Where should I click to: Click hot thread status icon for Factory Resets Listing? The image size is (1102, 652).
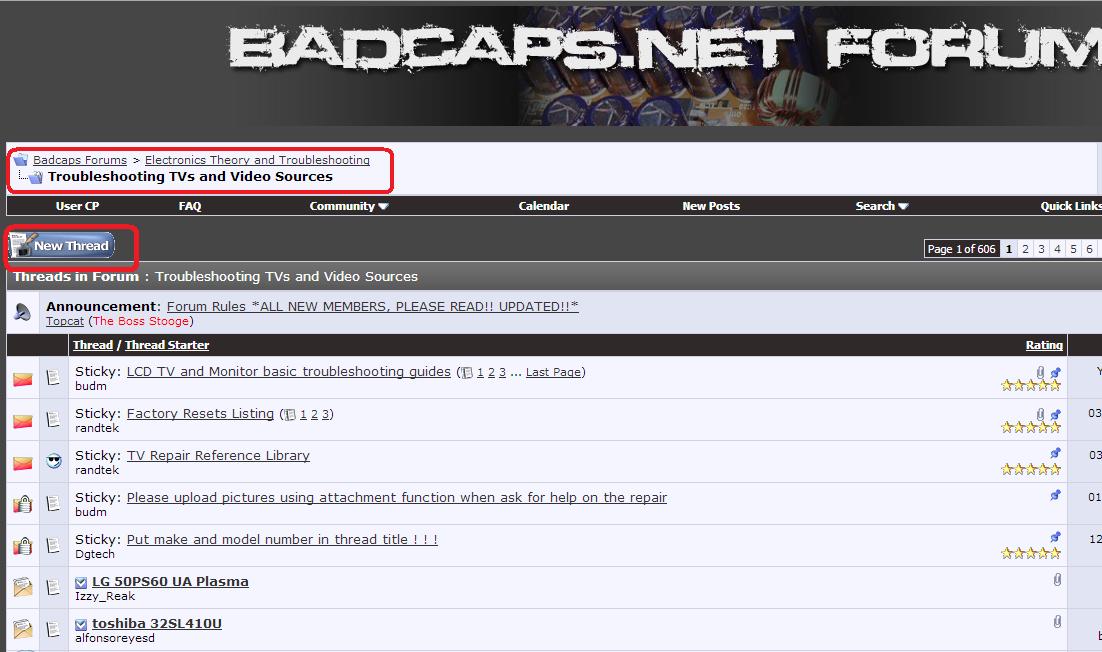pos(22,422)
